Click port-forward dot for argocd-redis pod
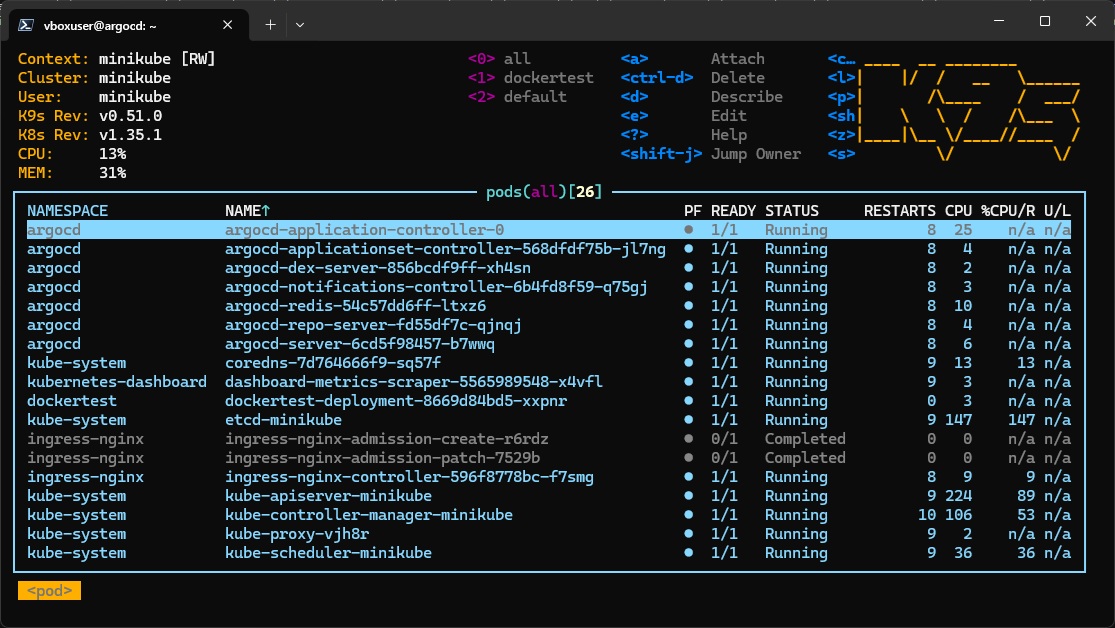This screenshot has width=1115, height=628. [688, 306]
